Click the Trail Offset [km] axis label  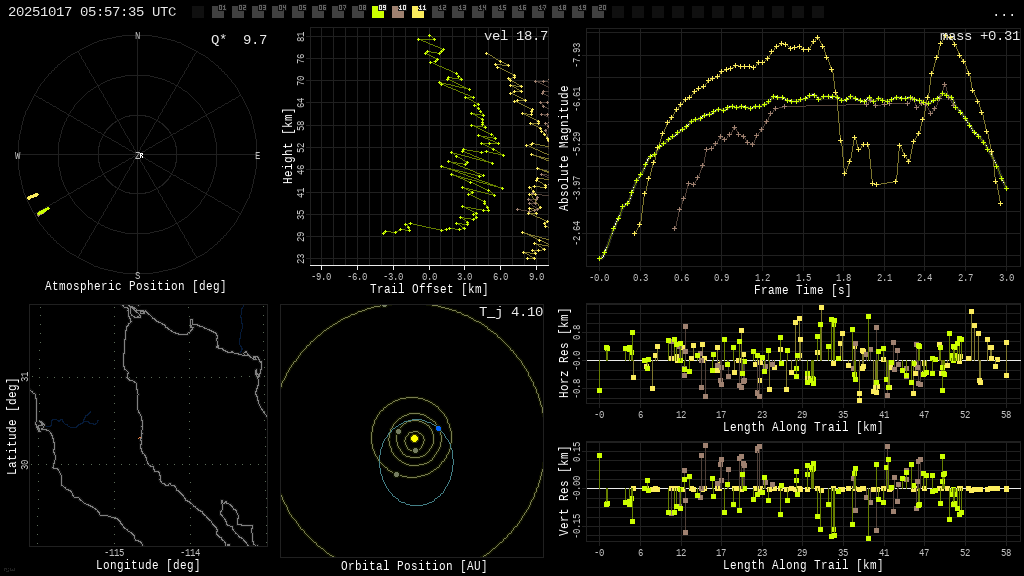coord(429,290)
